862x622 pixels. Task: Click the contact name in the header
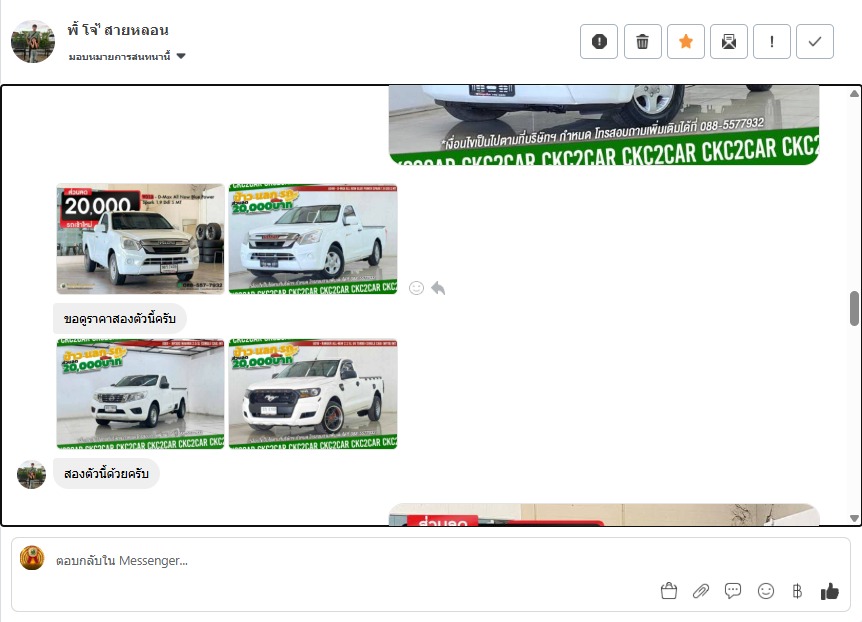[x=118, y=30]
